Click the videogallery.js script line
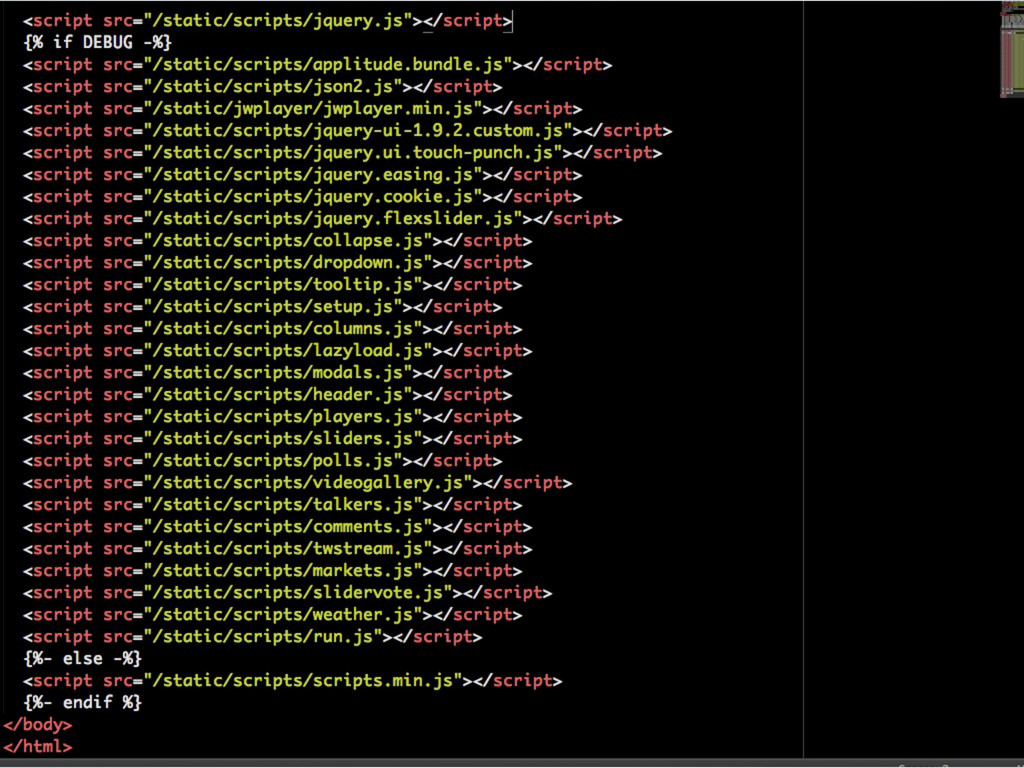 click(298, 483)
